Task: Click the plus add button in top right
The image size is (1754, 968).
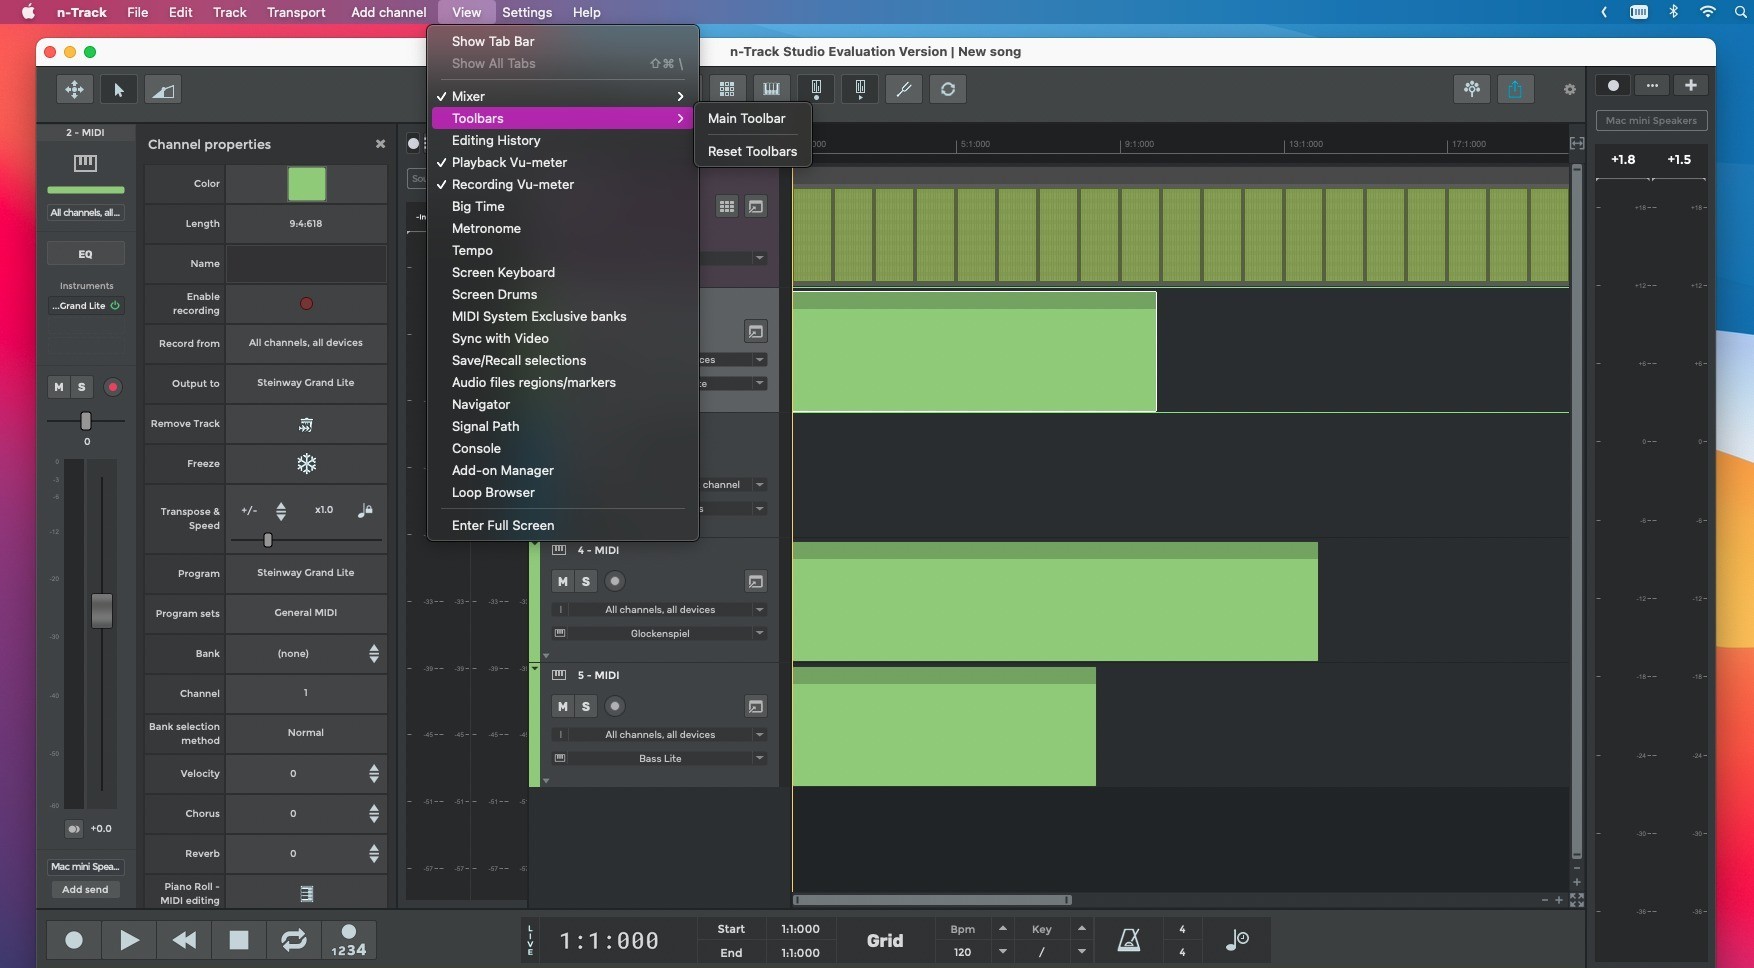Action: pos(1691,86)
